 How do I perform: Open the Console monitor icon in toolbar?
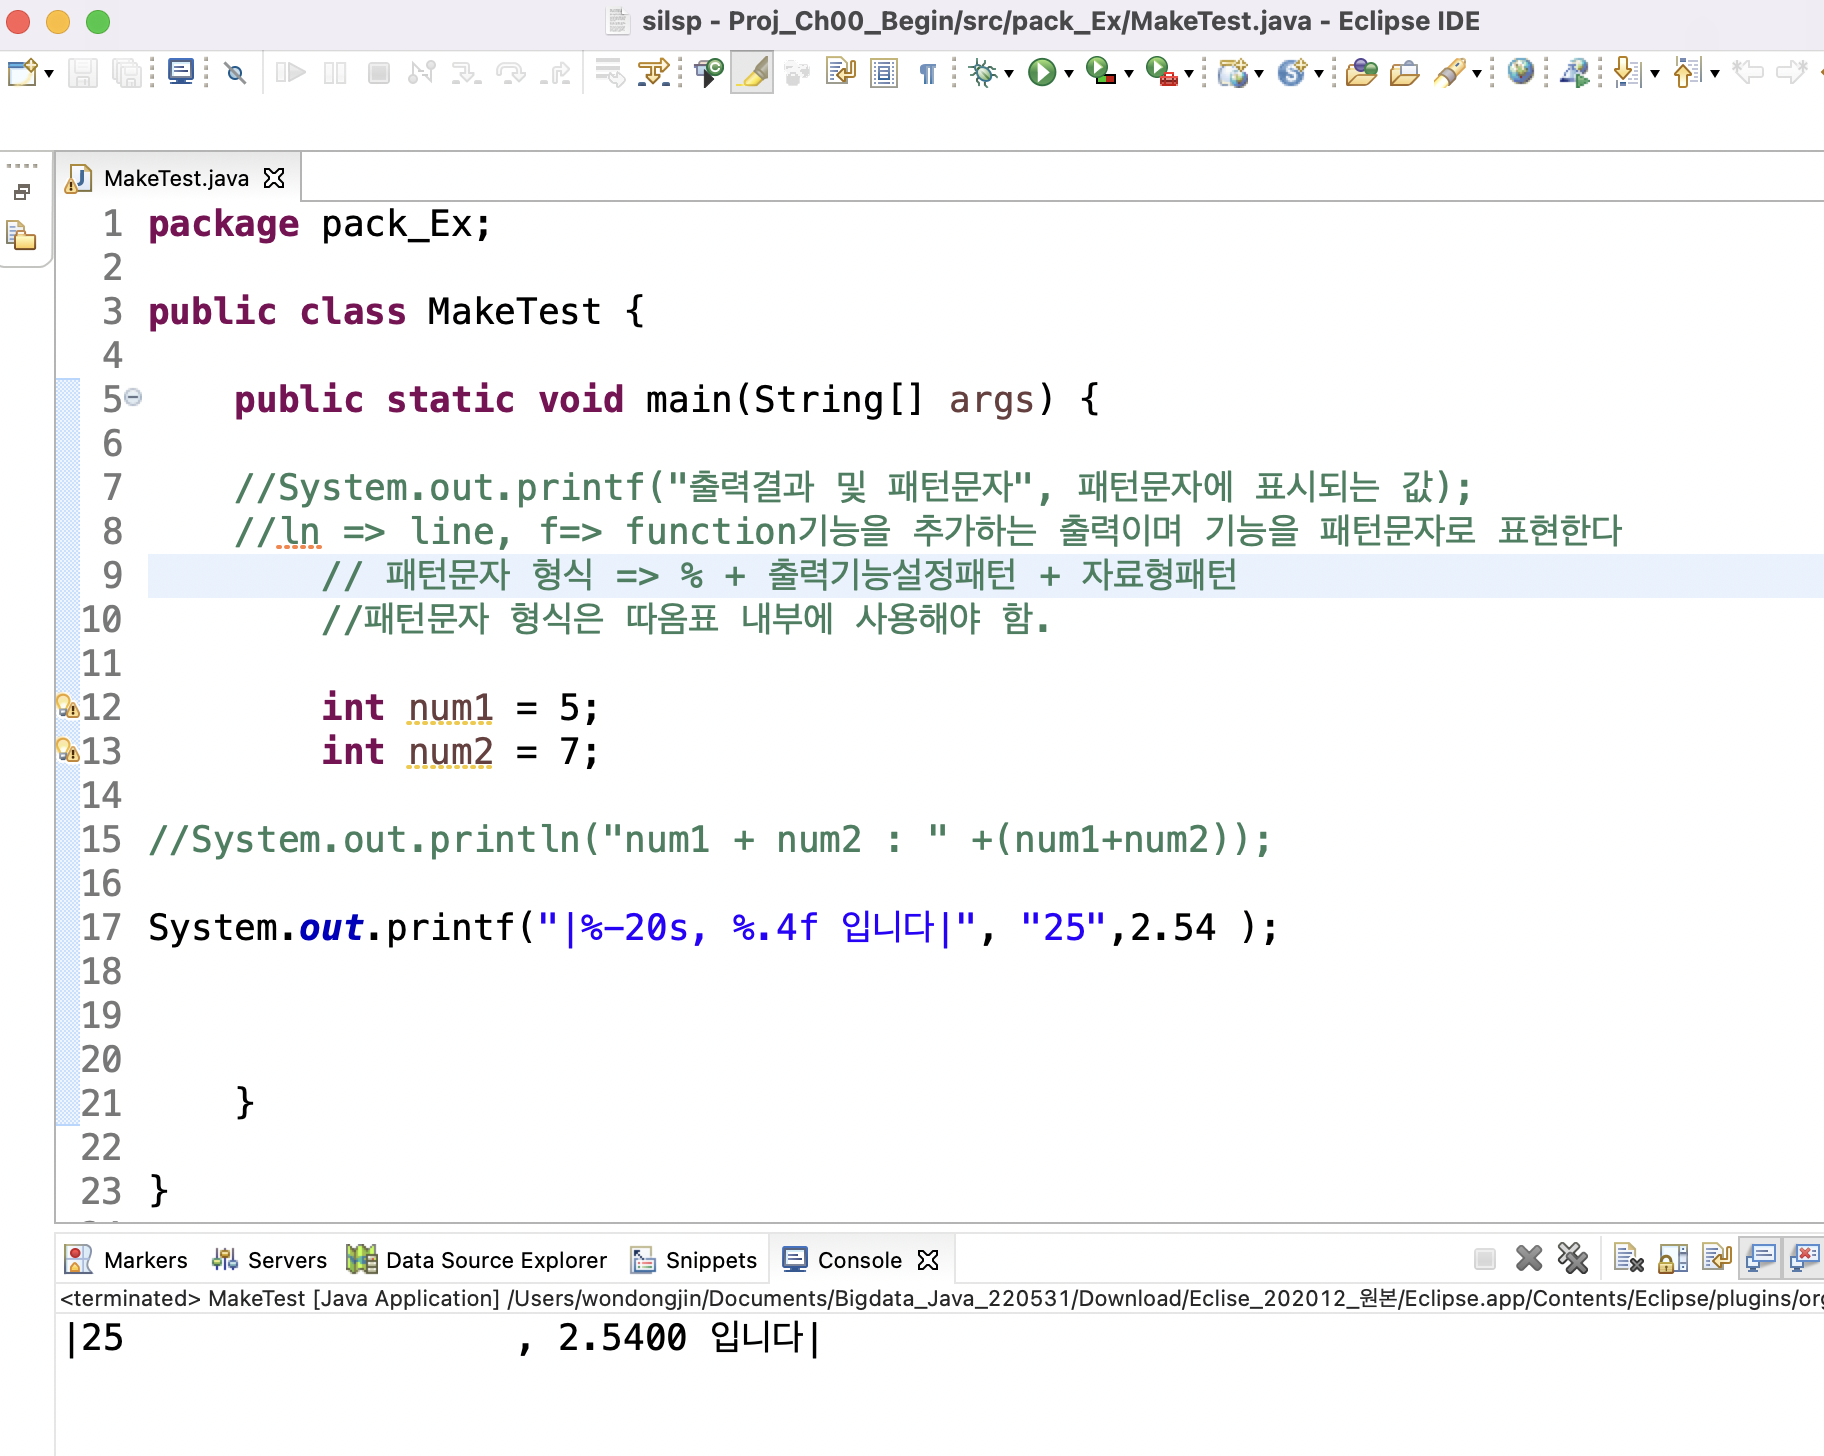[x=181, y=72]
